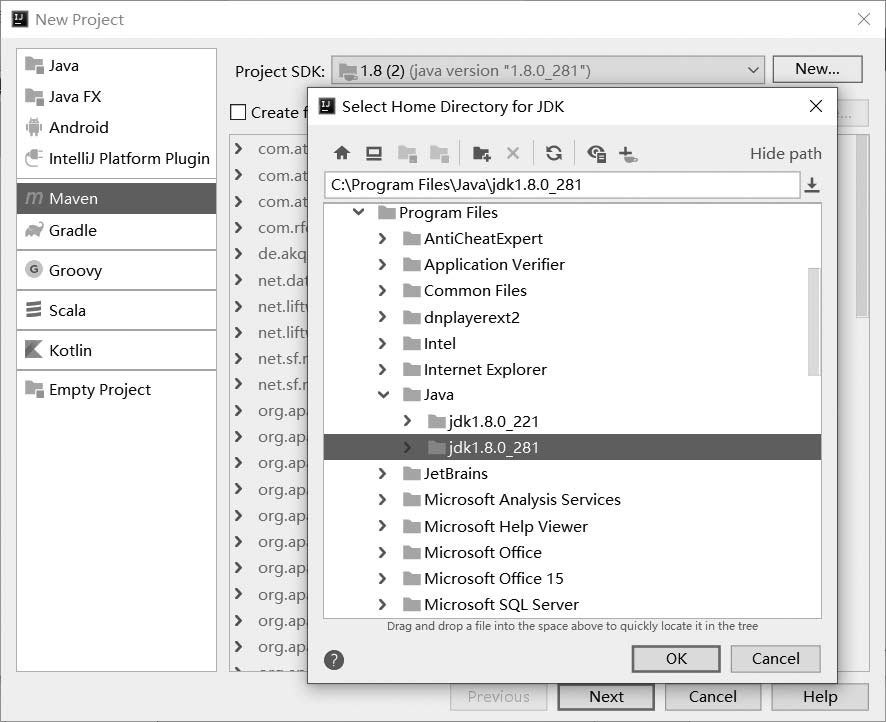Open path history arrow beside path field
Image resolution: width=886 pixels, height=722 pixels.
[x=812, y=185]
